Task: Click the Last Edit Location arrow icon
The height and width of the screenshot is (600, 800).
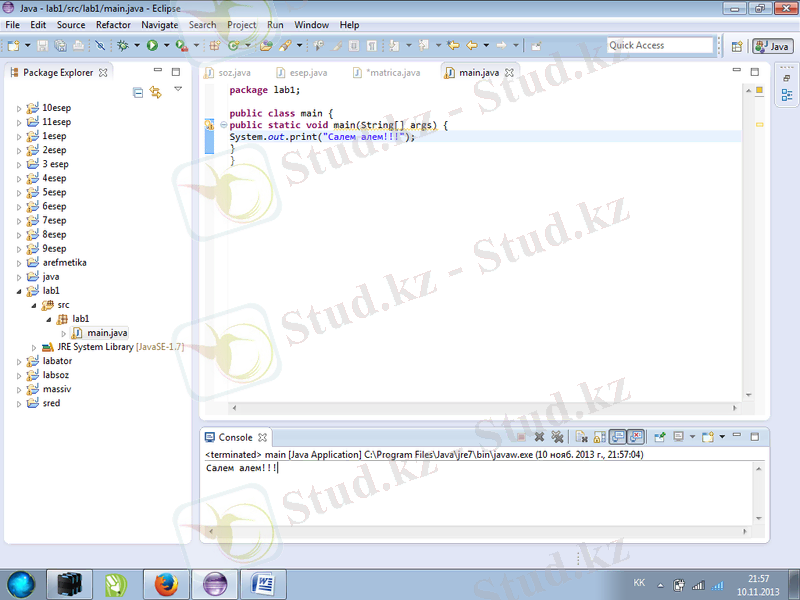Action: (453, 45)
